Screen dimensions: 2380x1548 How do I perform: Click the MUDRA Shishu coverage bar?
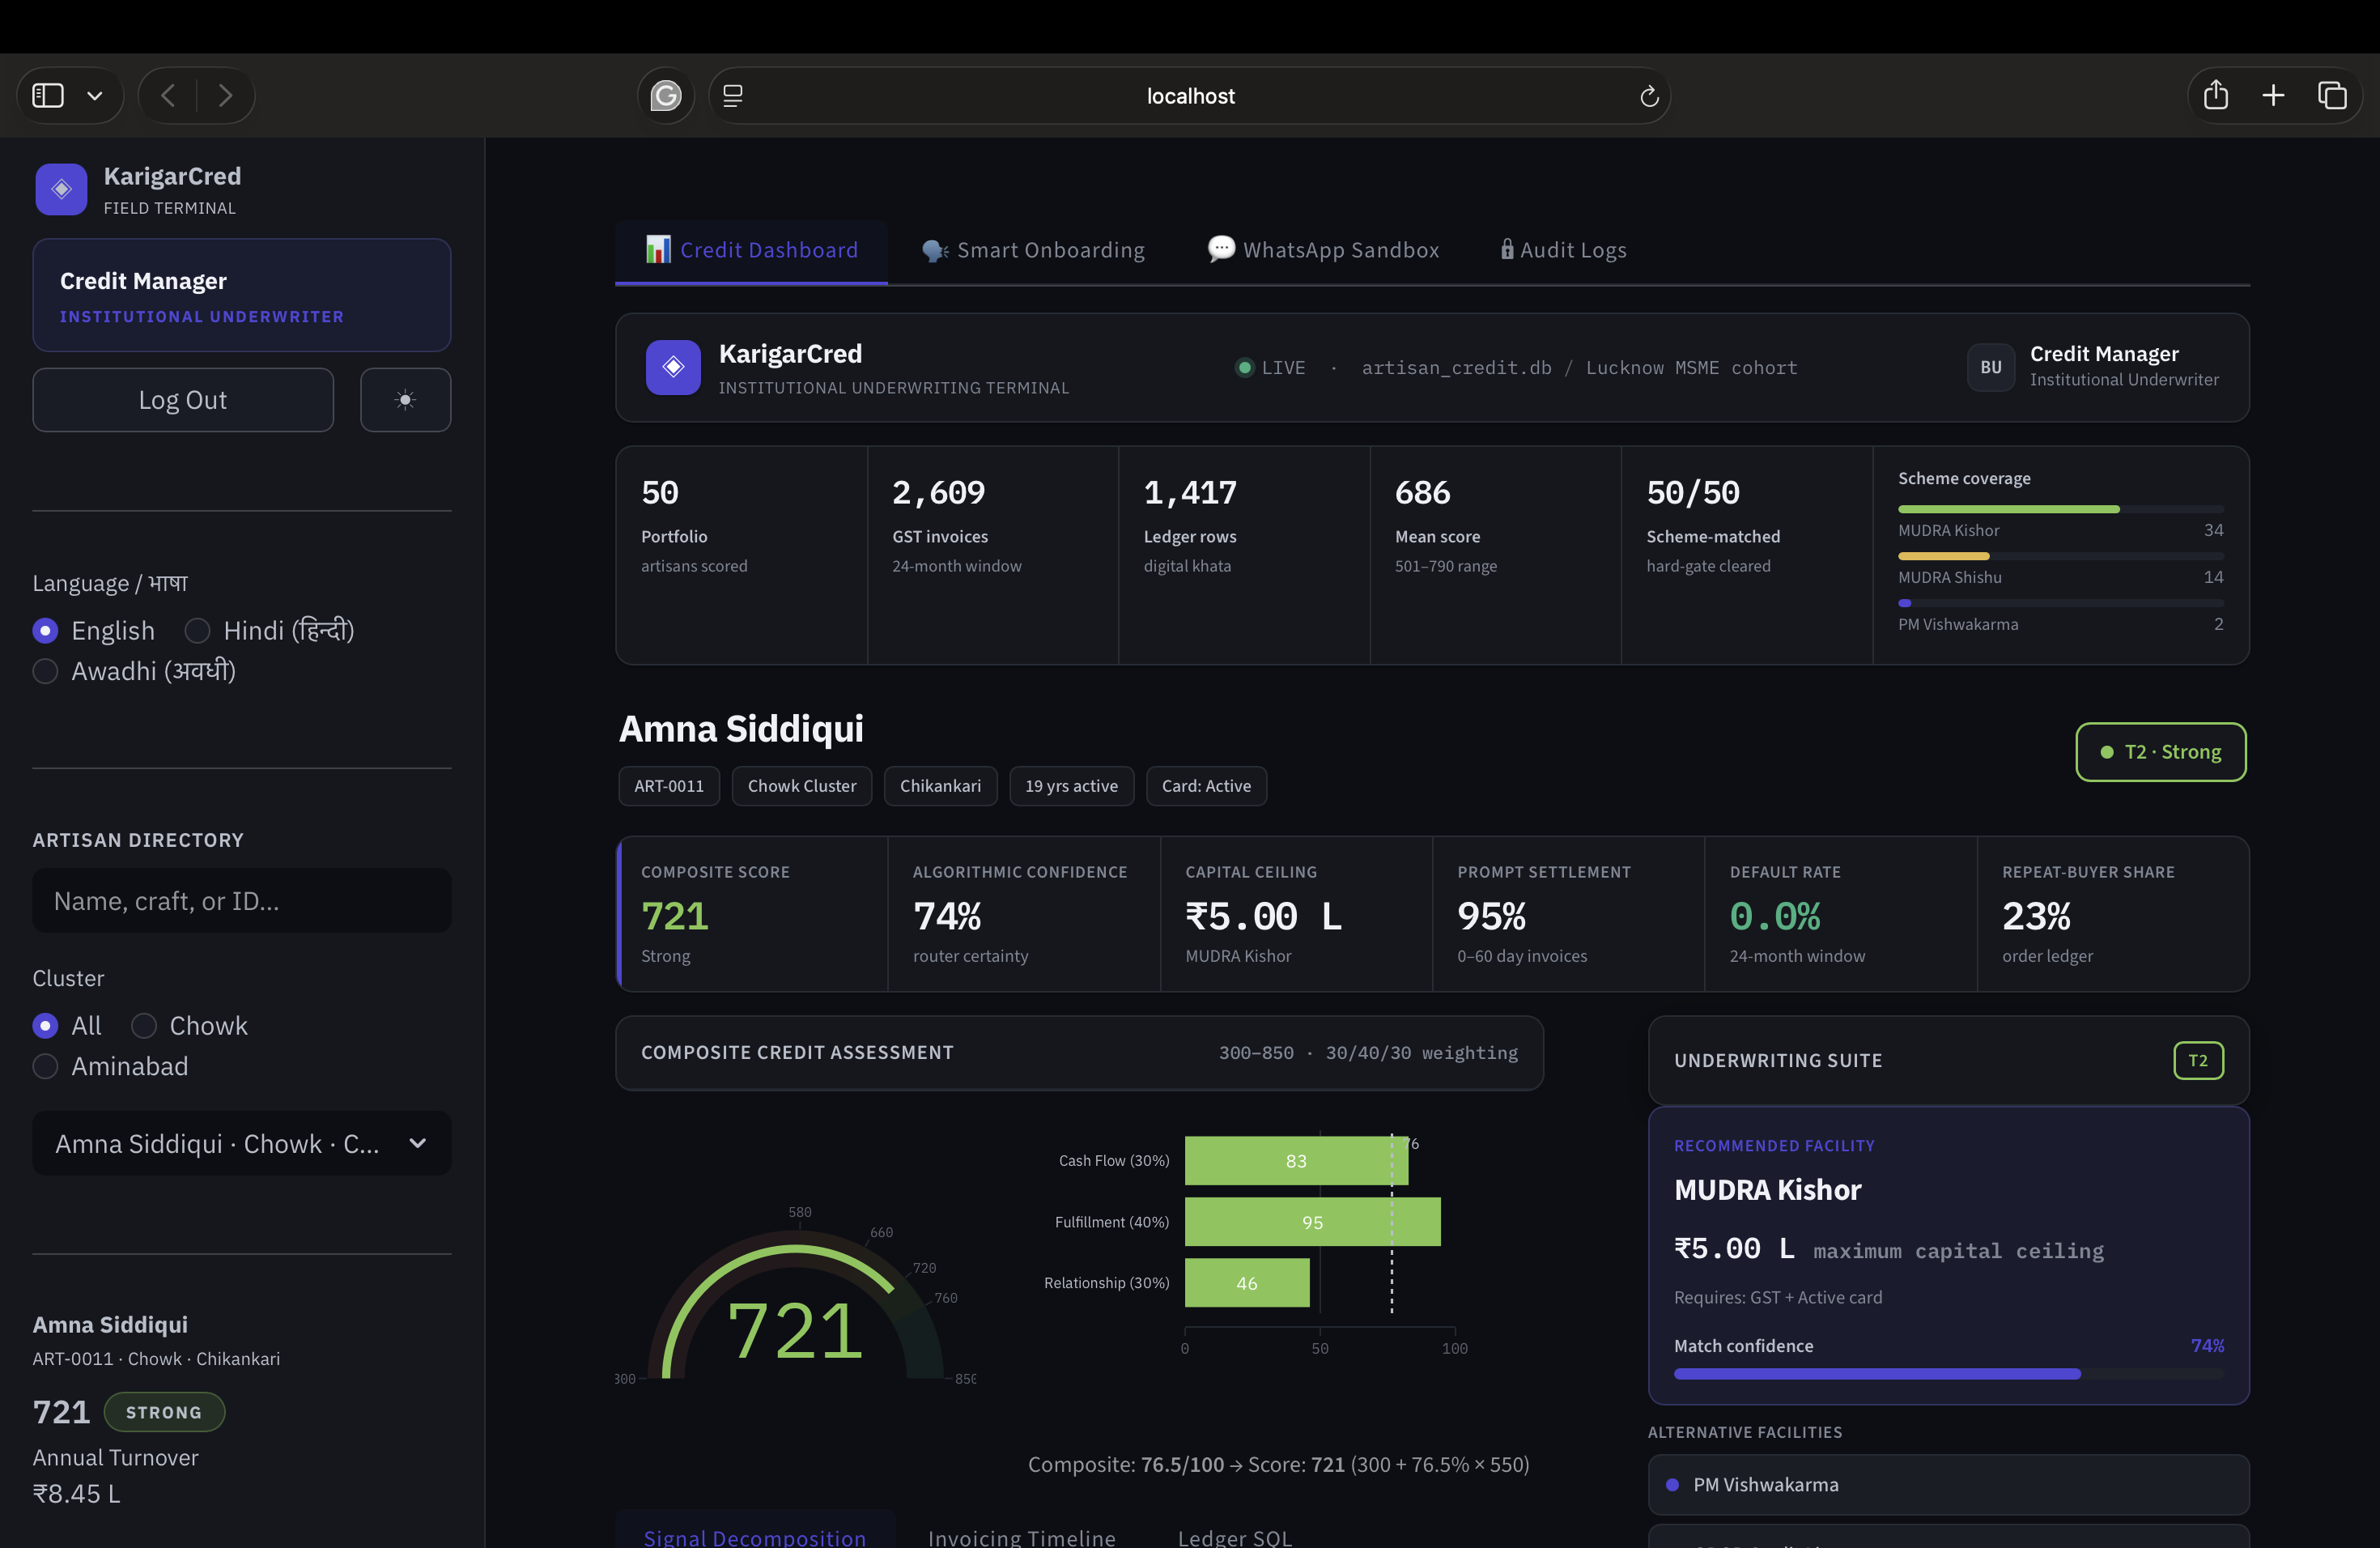click(x=2061, y=556)
